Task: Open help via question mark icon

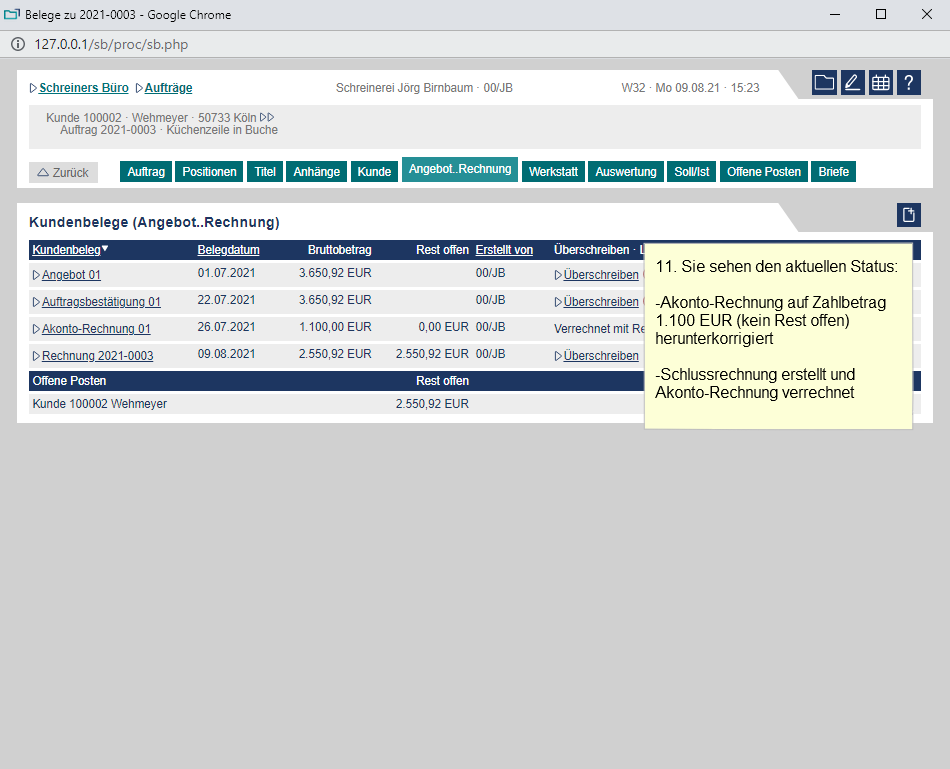Action: click(x=908, y=83)
